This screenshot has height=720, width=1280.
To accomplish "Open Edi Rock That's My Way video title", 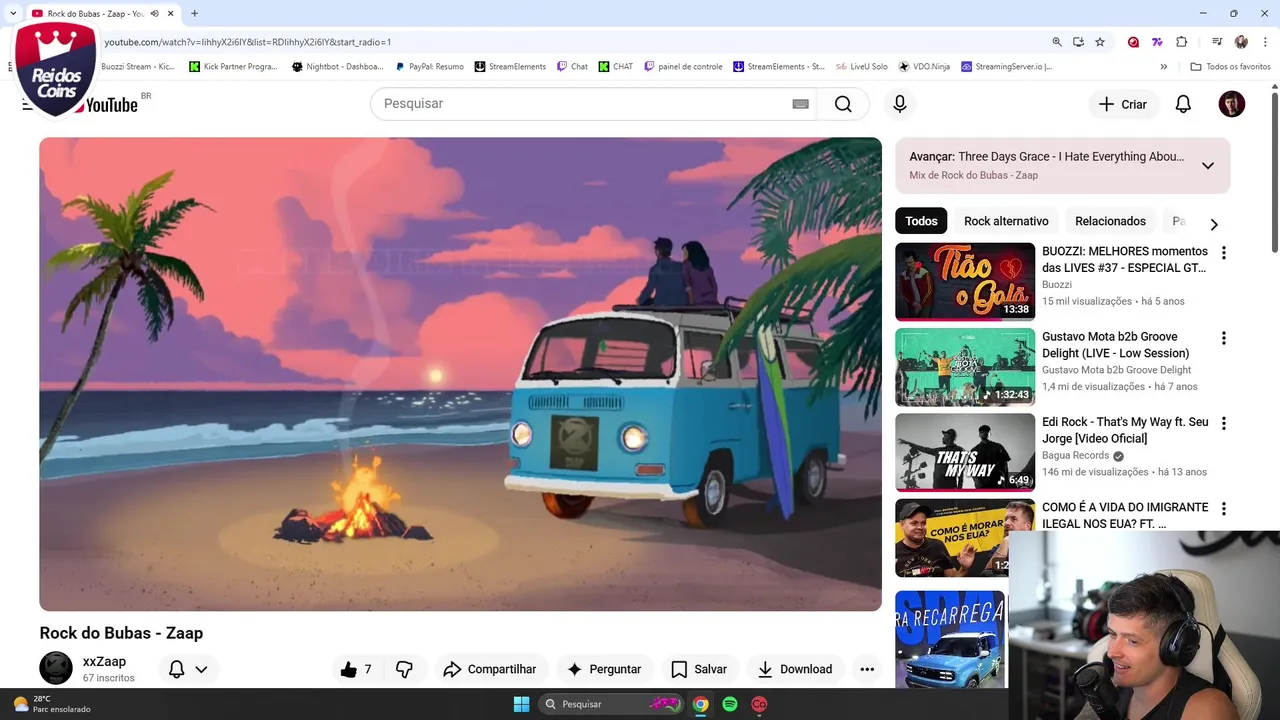I will (x=1125, y=430).
